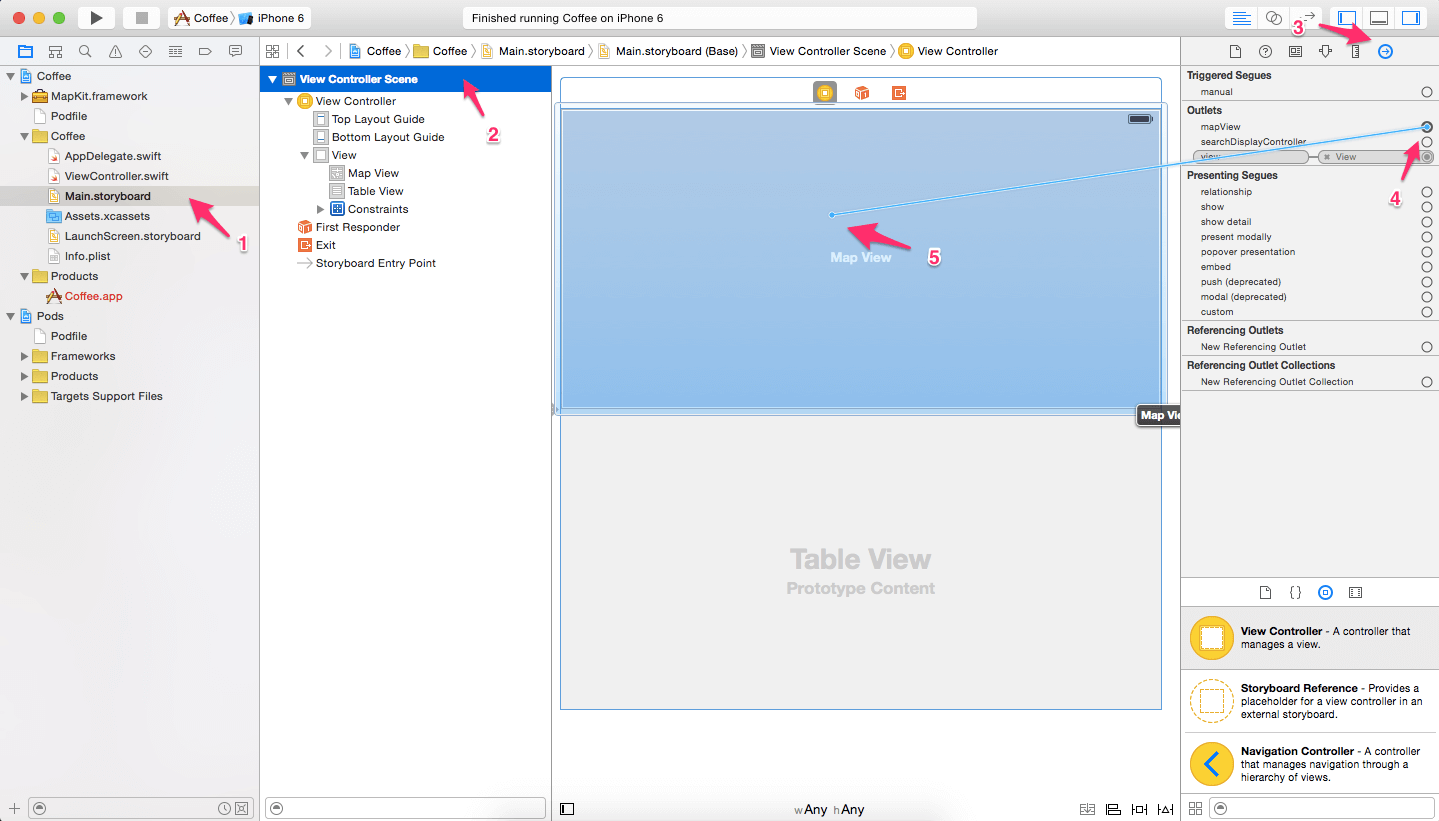Focus the Object library filter field

tap(1321, 808)
